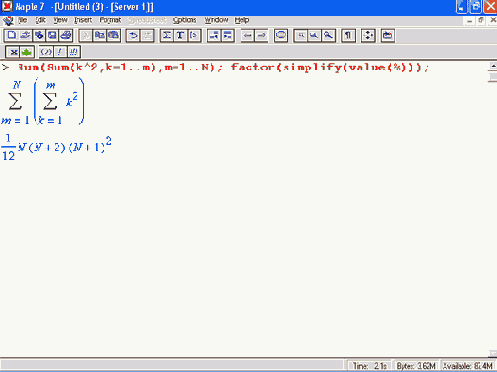The width and height of the screenshot is (497, 372).
Task: Execute statement with single exclamation icon
Action: pyautogui.click(x=60, y=52)
